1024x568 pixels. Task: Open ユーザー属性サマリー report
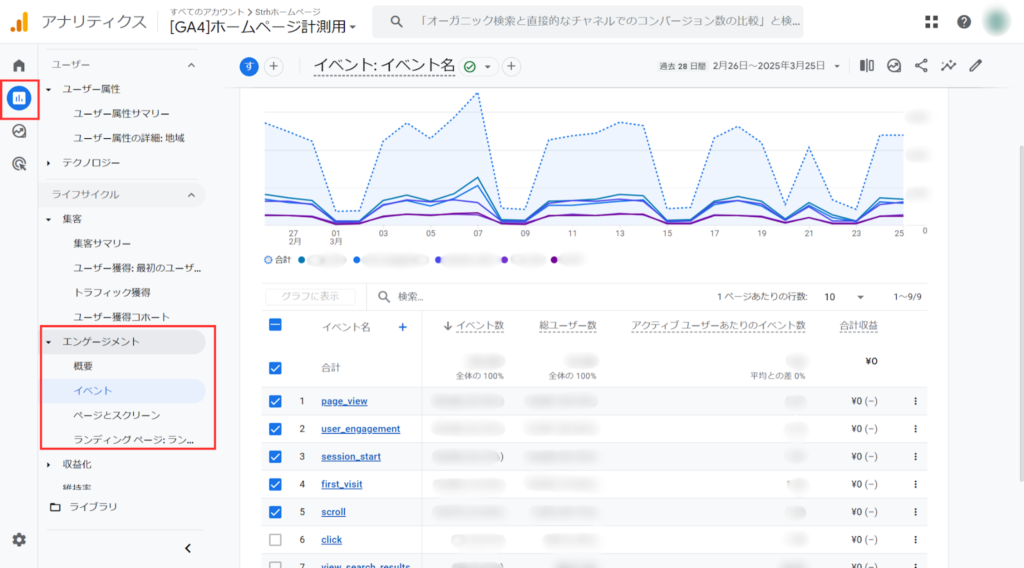click(x=121, y=114)
